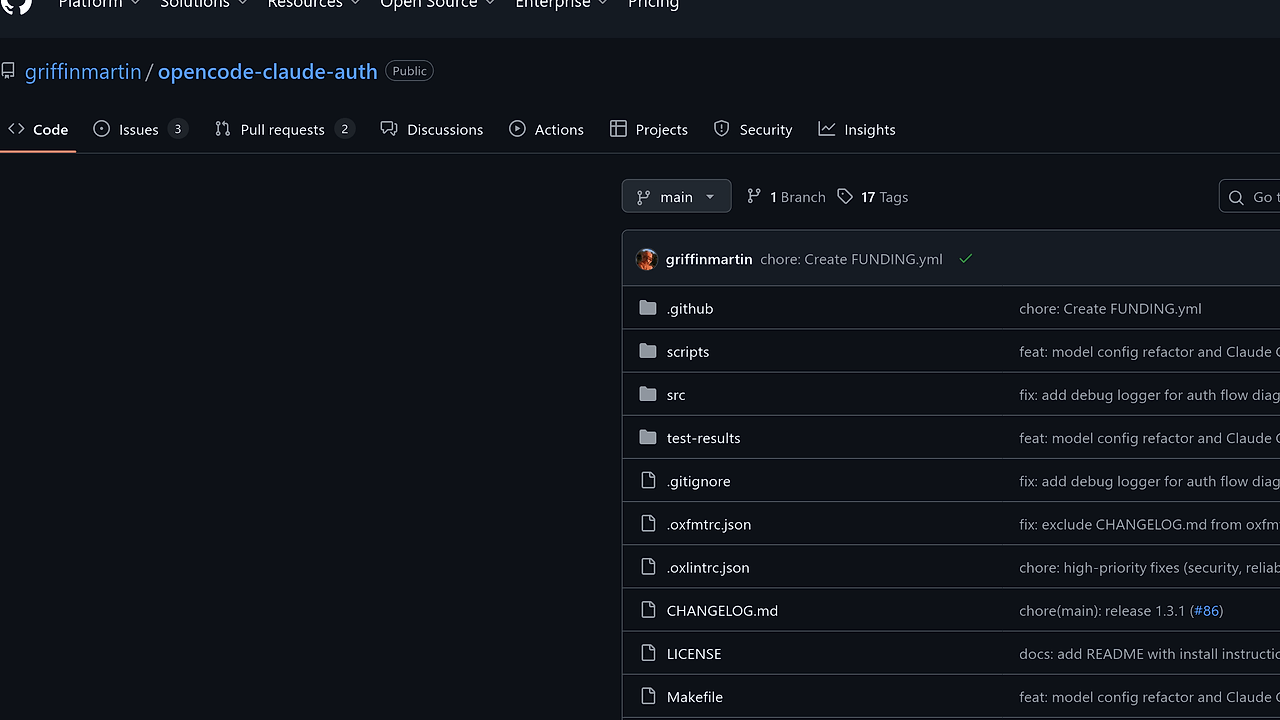Viewport: 1280px width, 720px height.
Task: Go to the Discussions tab
Action: coord(432,129)
